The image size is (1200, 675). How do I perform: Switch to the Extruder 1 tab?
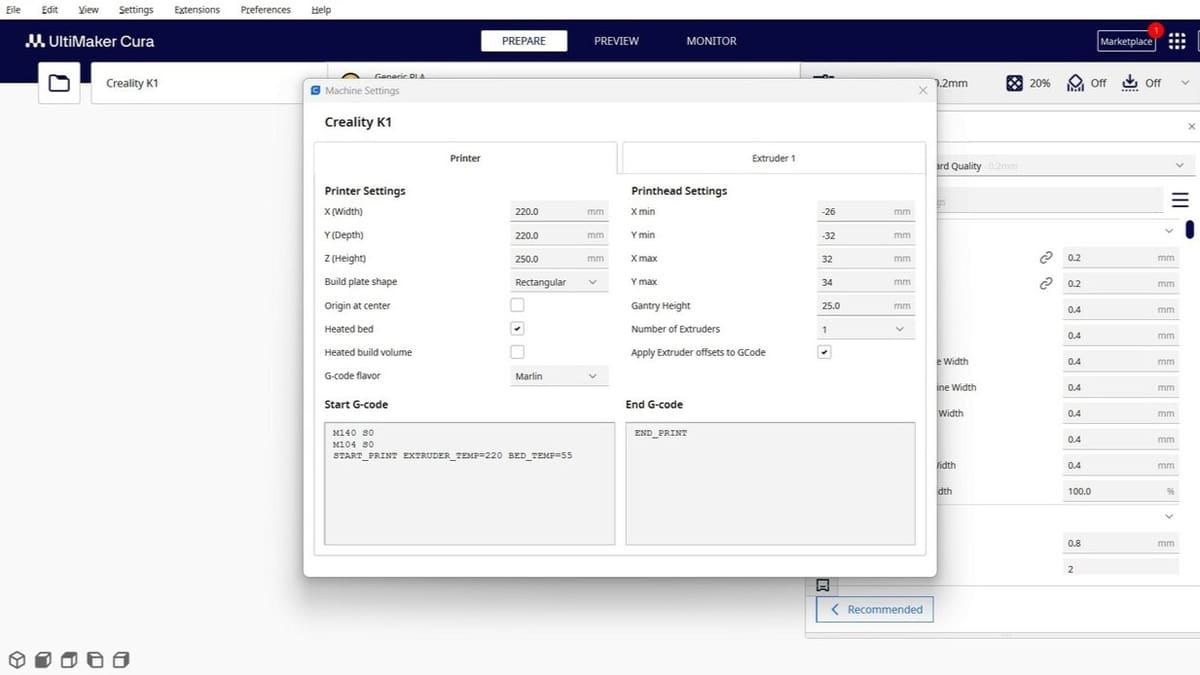click(774, 158)
